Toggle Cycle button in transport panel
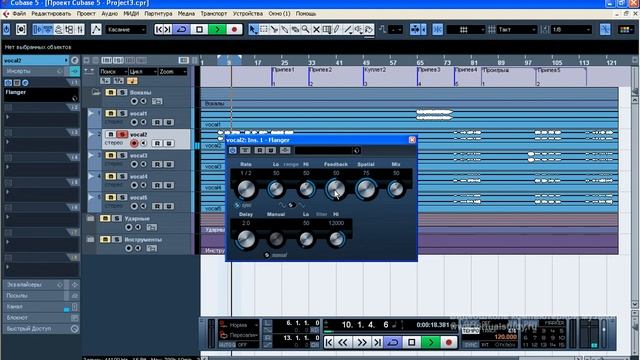The image size is (640, 360). [x=393, y=342]
